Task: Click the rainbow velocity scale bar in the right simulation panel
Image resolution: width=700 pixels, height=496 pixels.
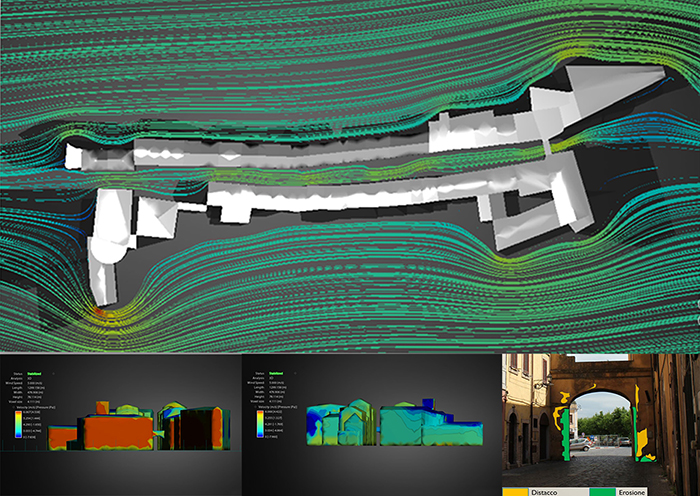Action: click(x=260, y=424)
